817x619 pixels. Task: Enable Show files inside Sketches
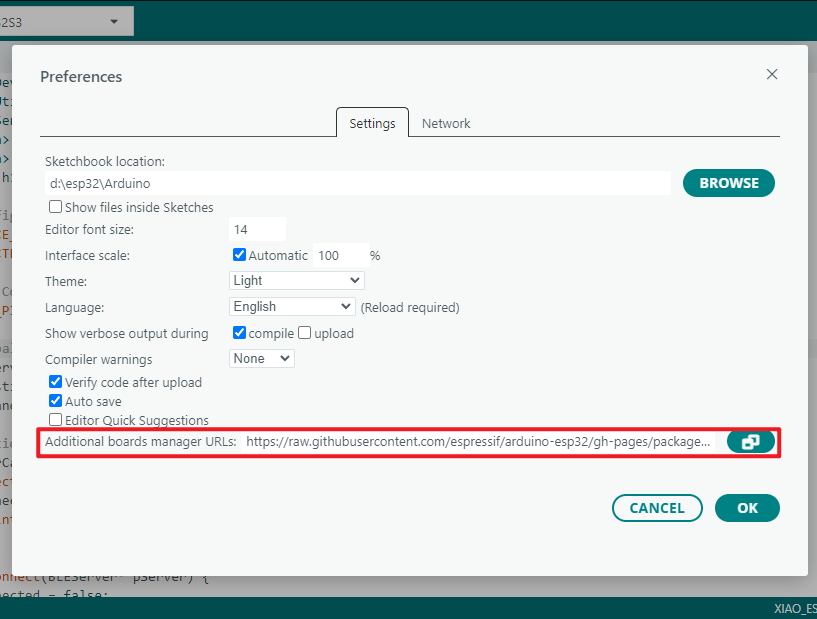[56, 207]
